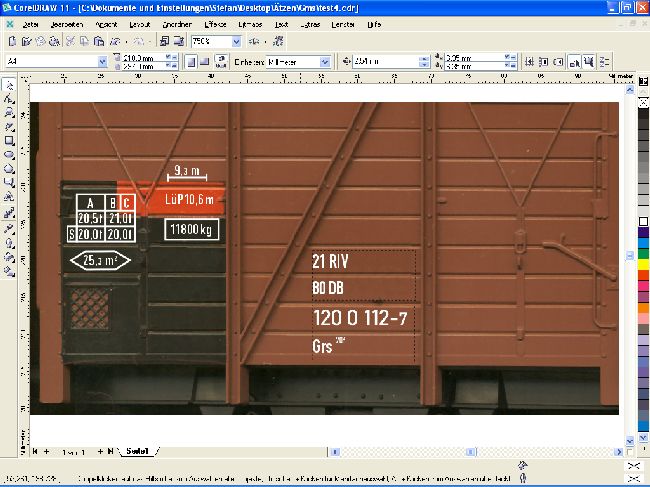
Task: Choose the Ellipse tool
Action: point(9,155)
